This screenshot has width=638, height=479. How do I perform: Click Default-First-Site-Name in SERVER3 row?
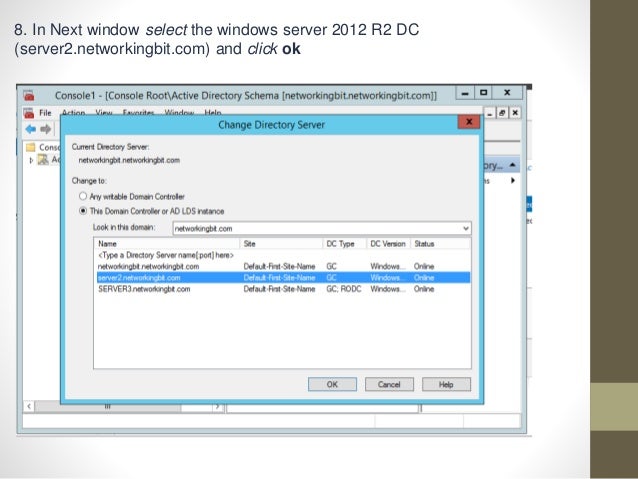pyautogui.click(x=279, y=289)
